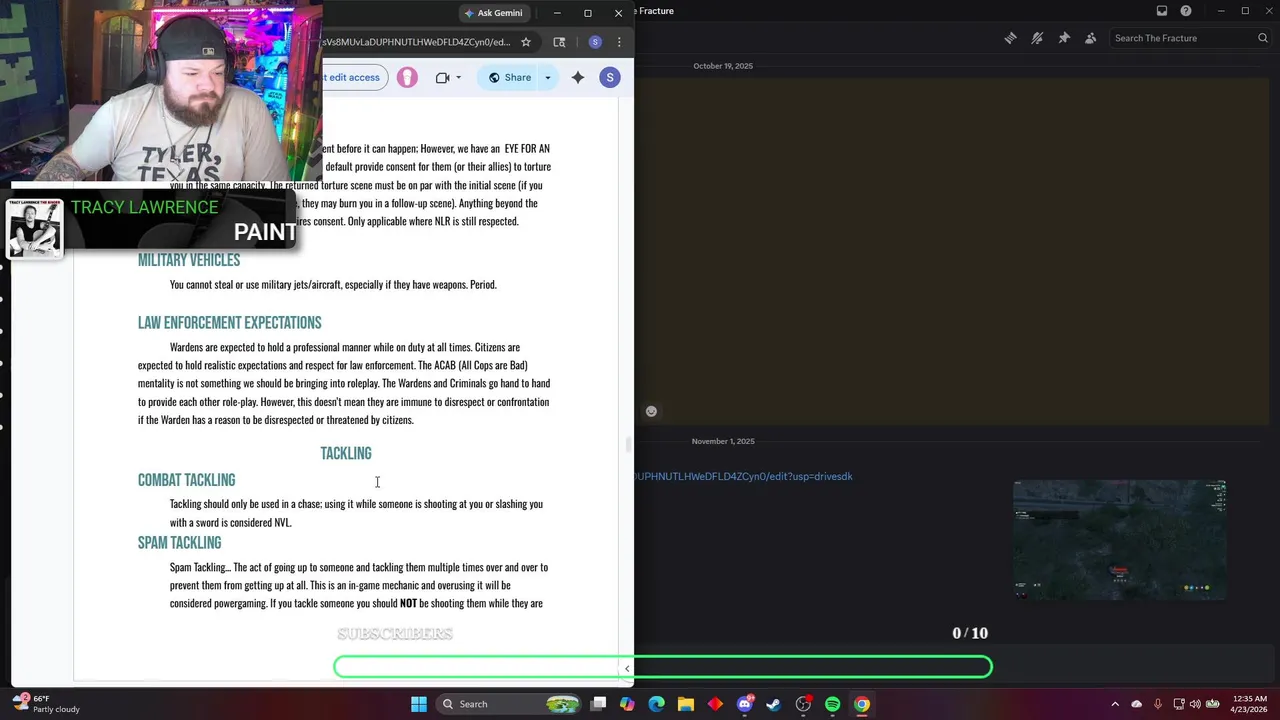Open Spotify from the taskbar
This screenshot has width=1280, height=720.
[x=832, y=704]
